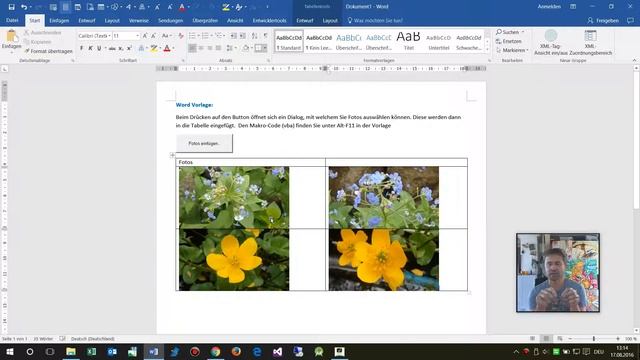640x360 pixels.
Task: Sort paragraph A to Z icon
Action: [x=255, y=36]
